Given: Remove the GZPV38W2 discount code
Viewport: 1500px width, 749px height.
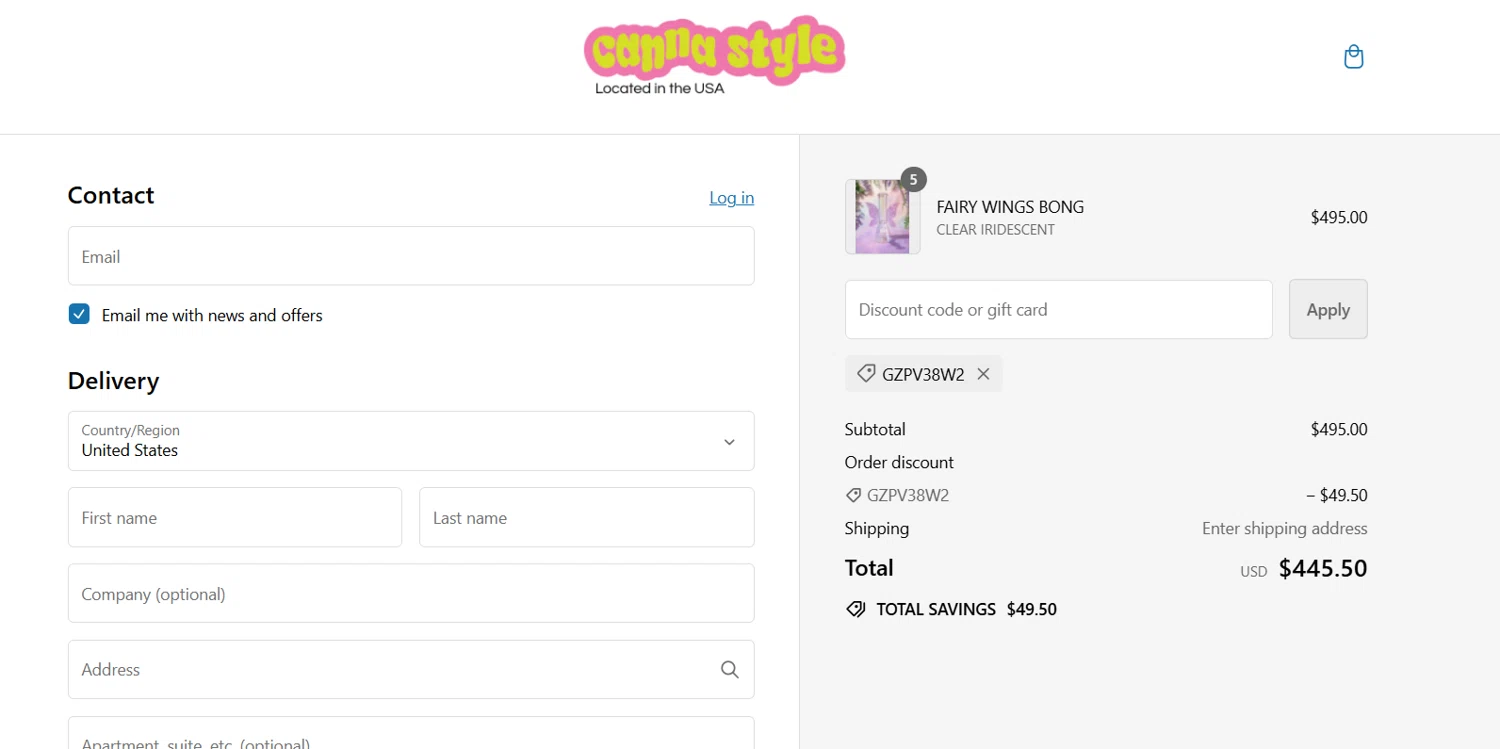Looking at the screenshot, I should click(983, 374).
